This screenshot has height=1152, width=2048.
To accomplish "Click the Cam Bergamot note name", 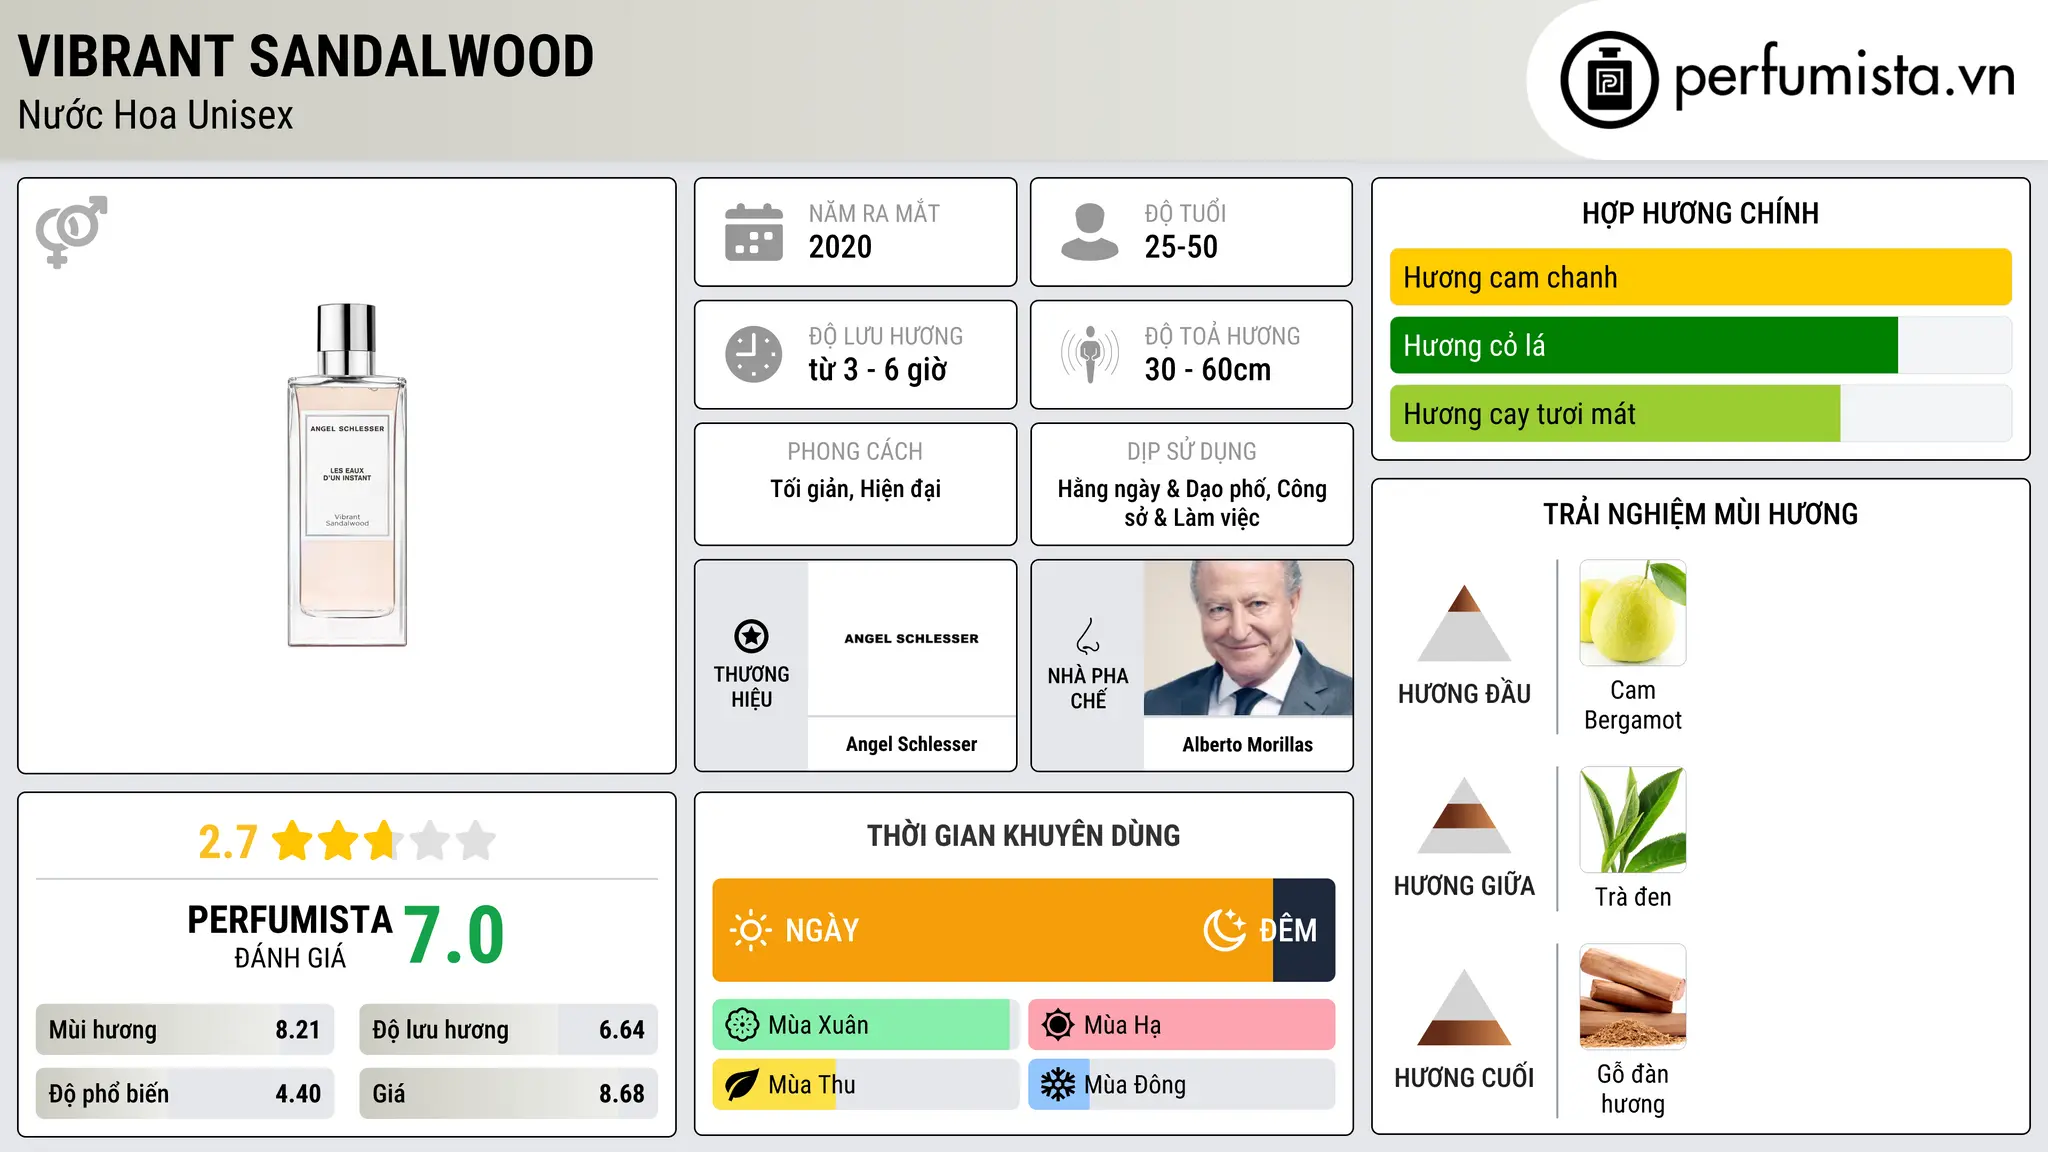I will pyautogui.click(x=1633, y=705).
